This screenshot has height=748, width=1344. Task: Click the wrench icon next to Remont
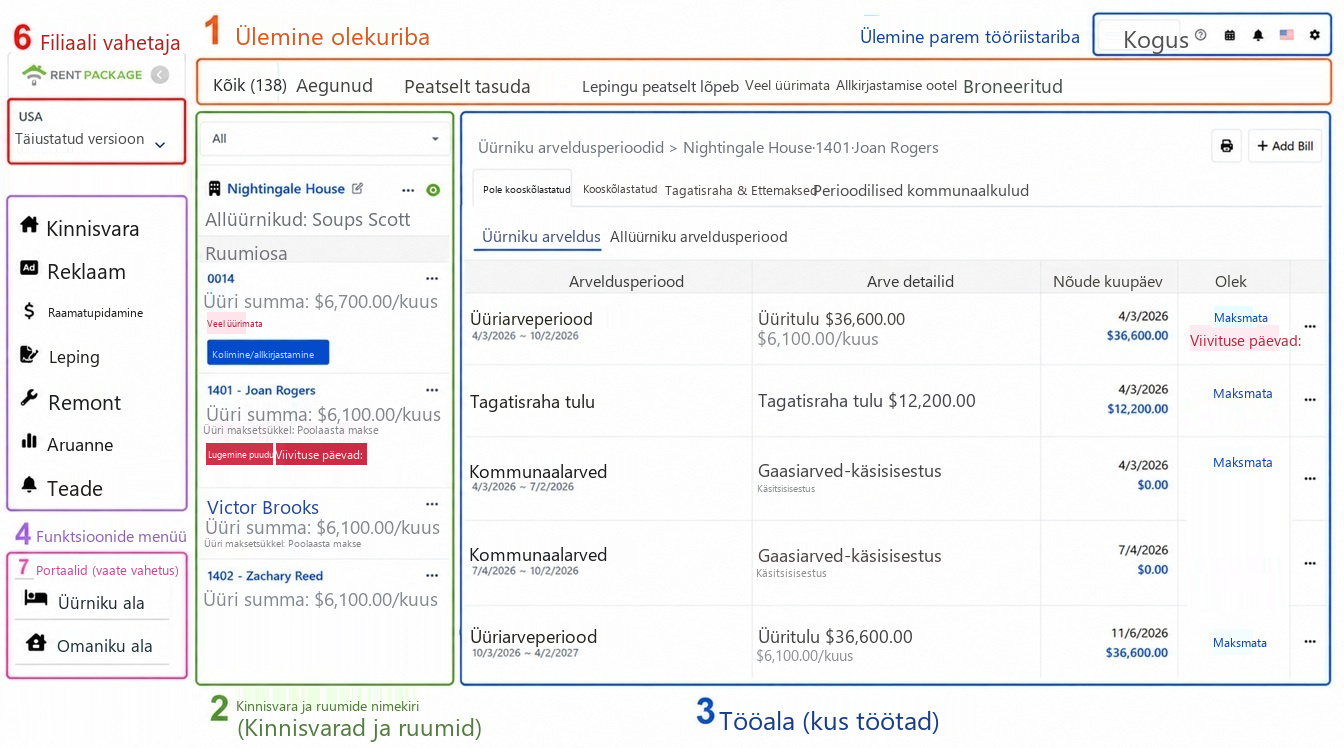[29, 399]
